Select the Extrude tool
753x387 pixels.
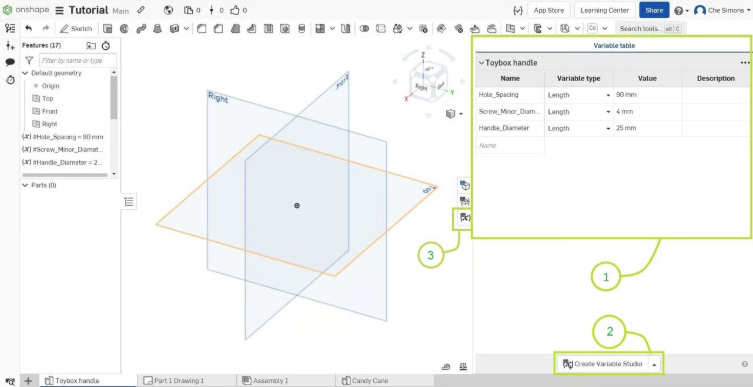[108, 28]
